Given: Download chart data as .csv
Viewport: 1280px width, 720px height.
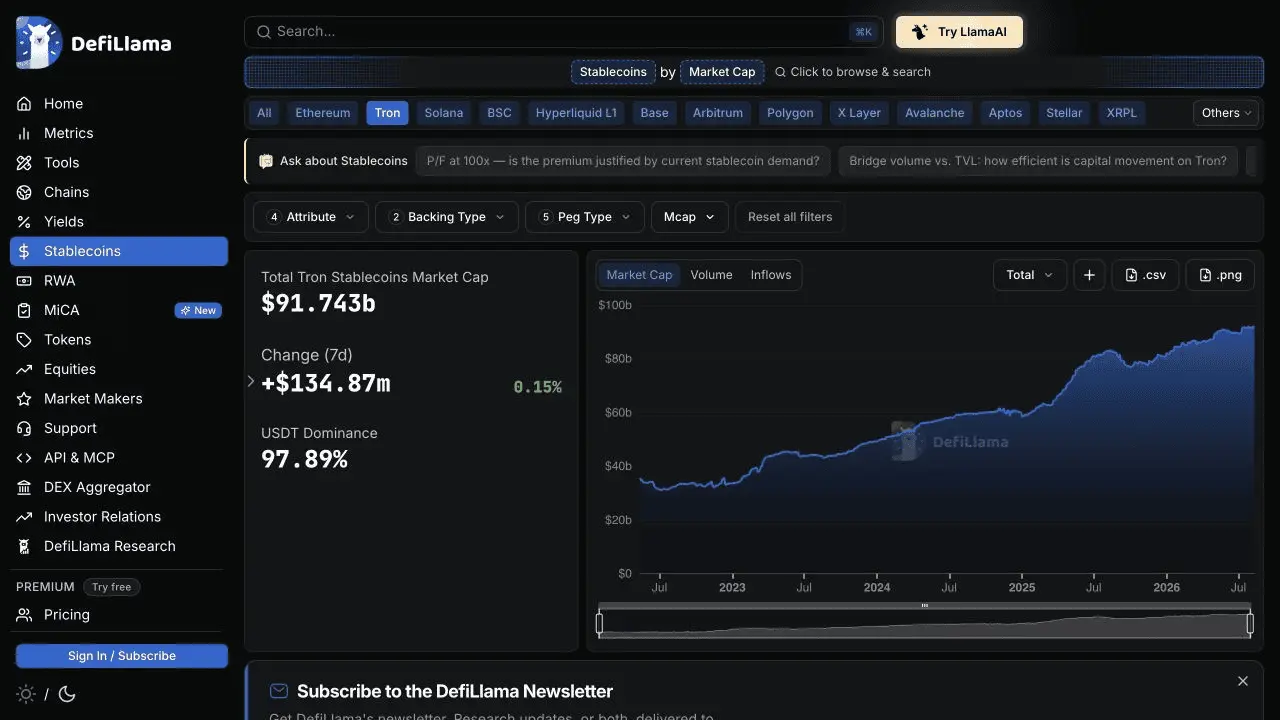Looking at the screenshot, I should (x=1145, y=275).
